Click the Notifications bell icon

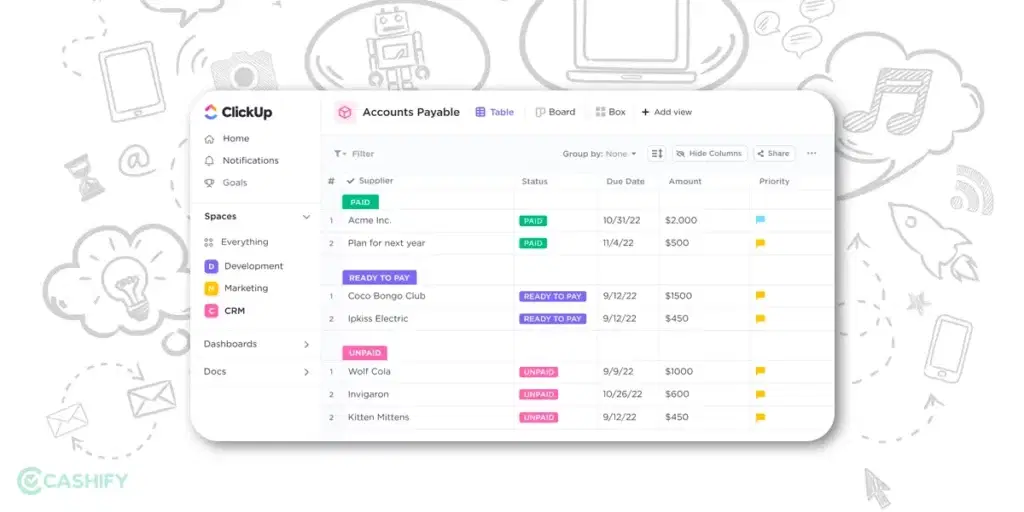tap(209, 161)
